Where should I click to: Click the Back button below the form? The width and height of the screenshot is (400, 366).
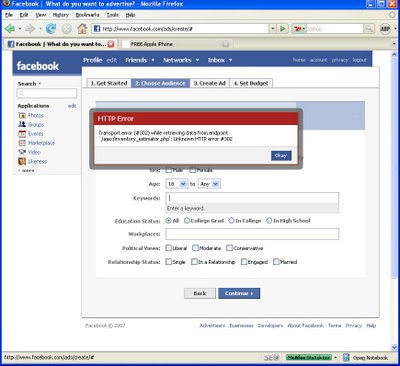click(x=200, y=293)
